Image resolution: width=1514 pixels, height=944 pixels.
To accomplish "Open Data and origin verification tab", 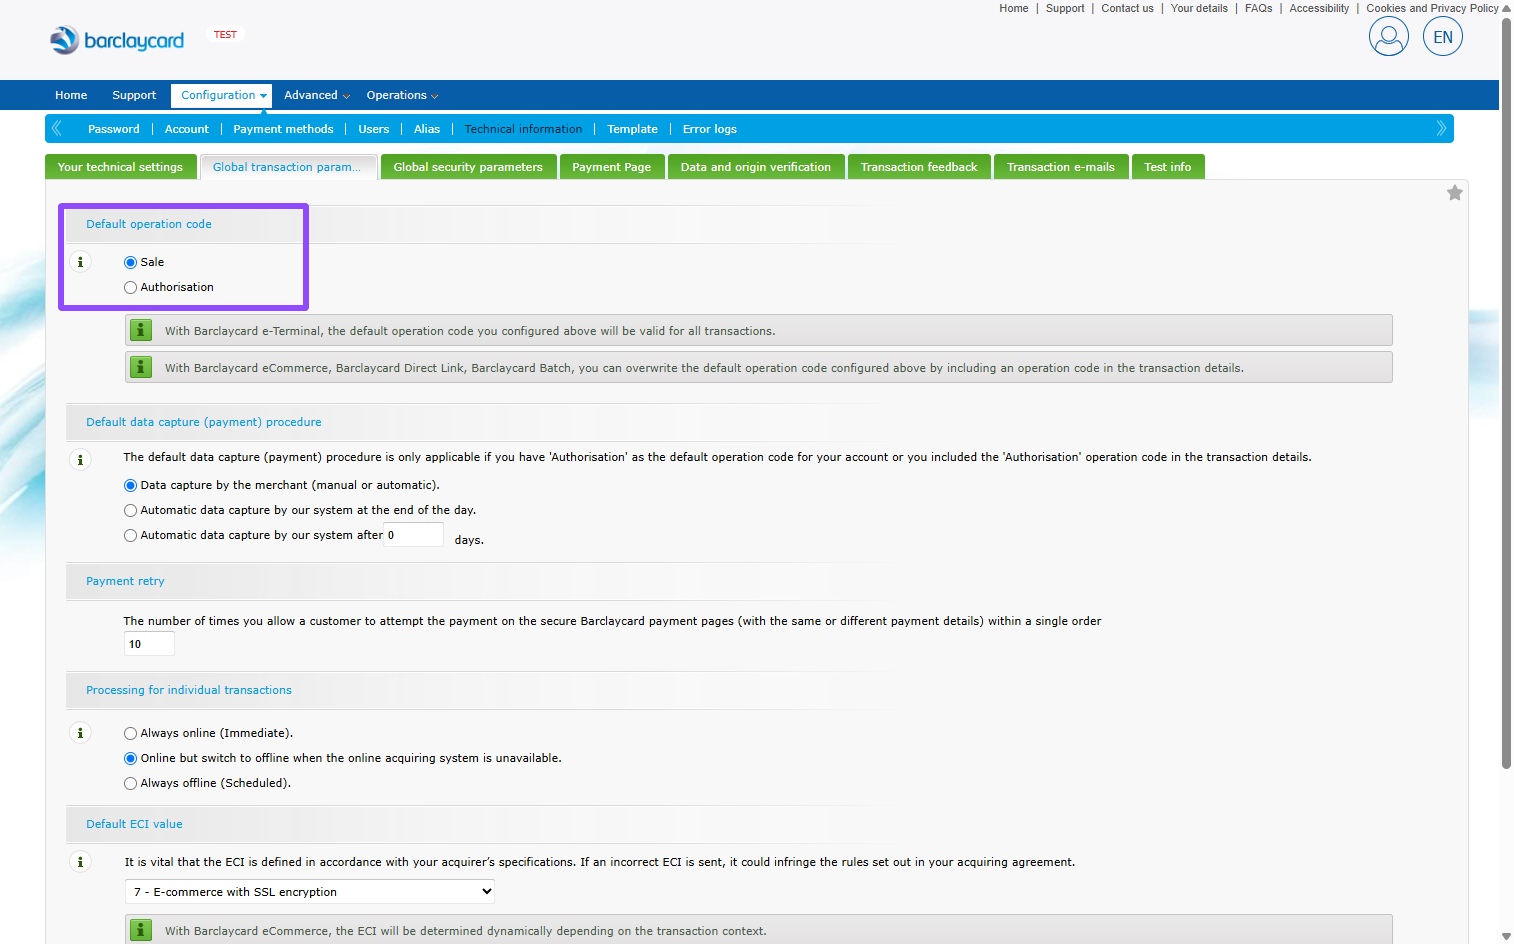I will click(x=756, y=167).
